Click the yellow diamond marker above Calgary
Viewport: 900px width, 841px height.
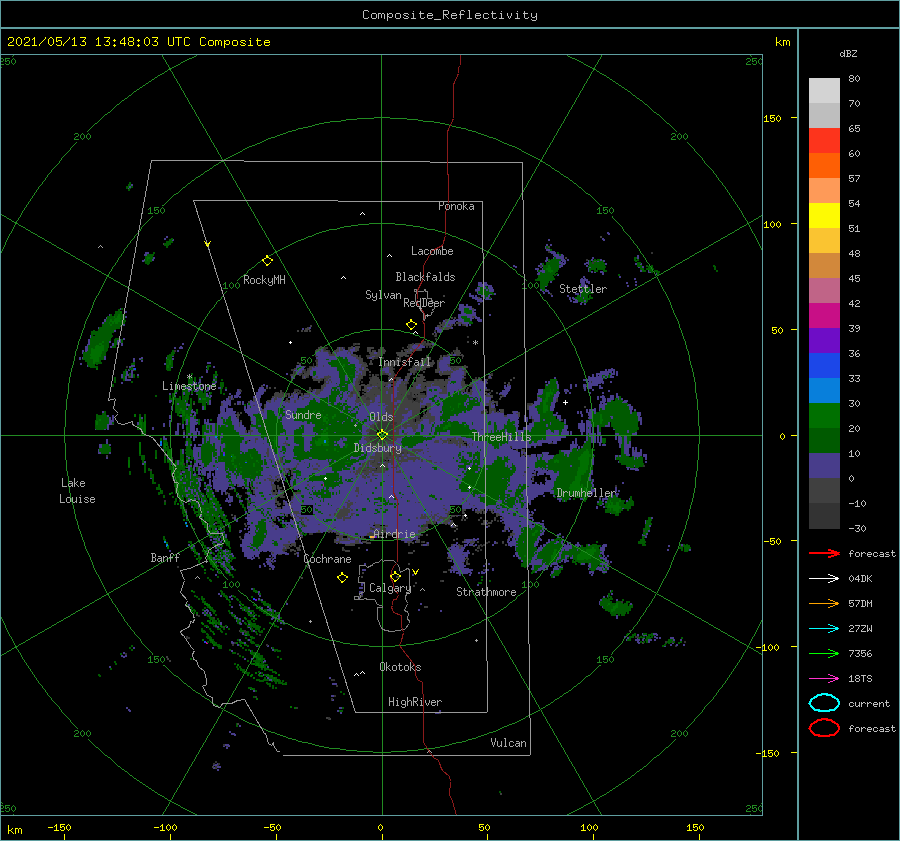pos(395,576)
